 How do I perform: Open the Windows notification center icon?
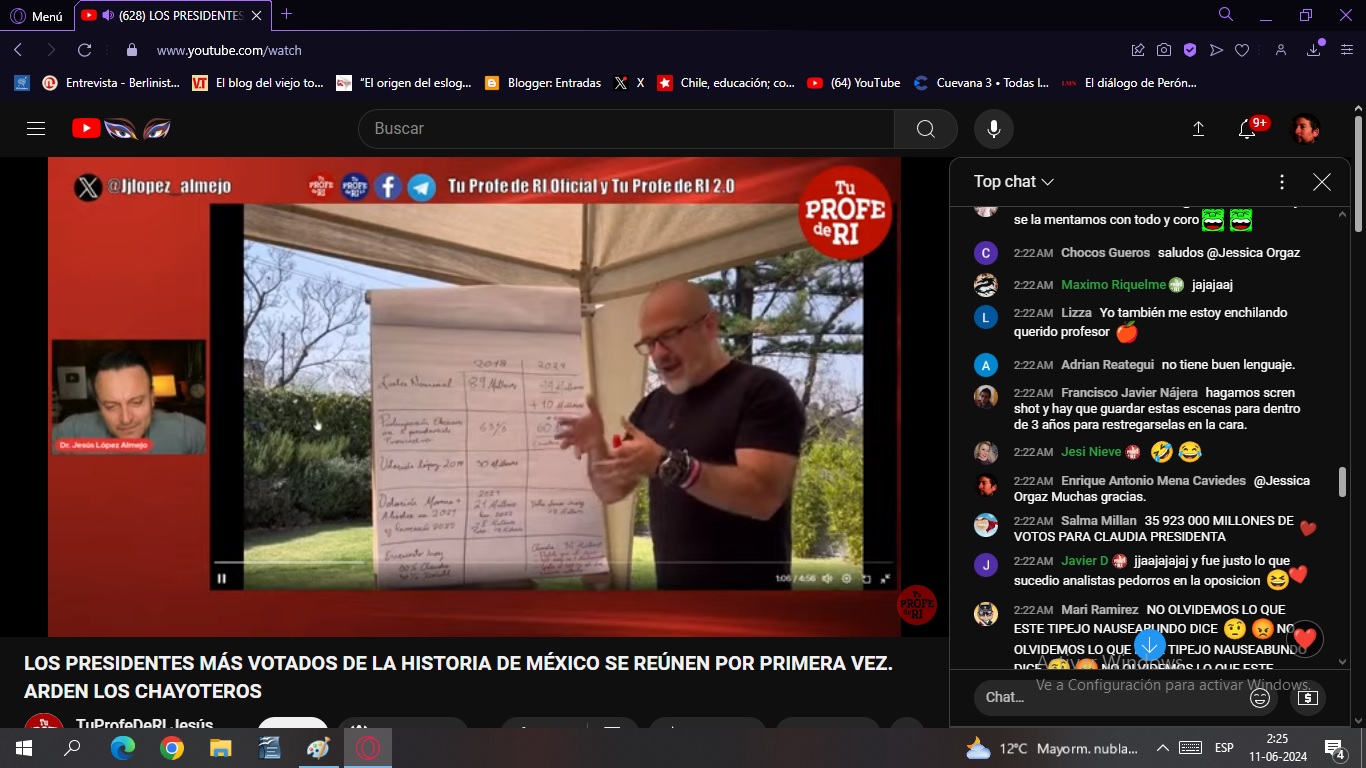coord(1335,748)
